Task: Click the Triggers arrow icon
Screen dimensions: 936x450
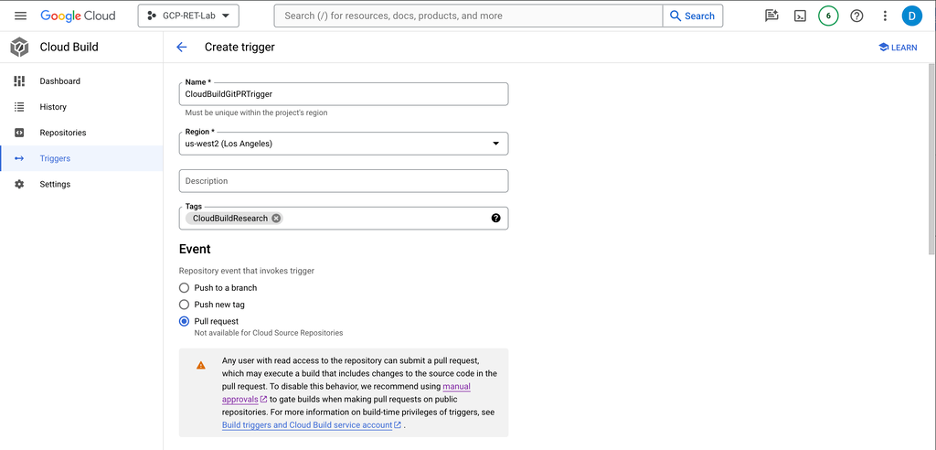Action: (x=19, y=158)
